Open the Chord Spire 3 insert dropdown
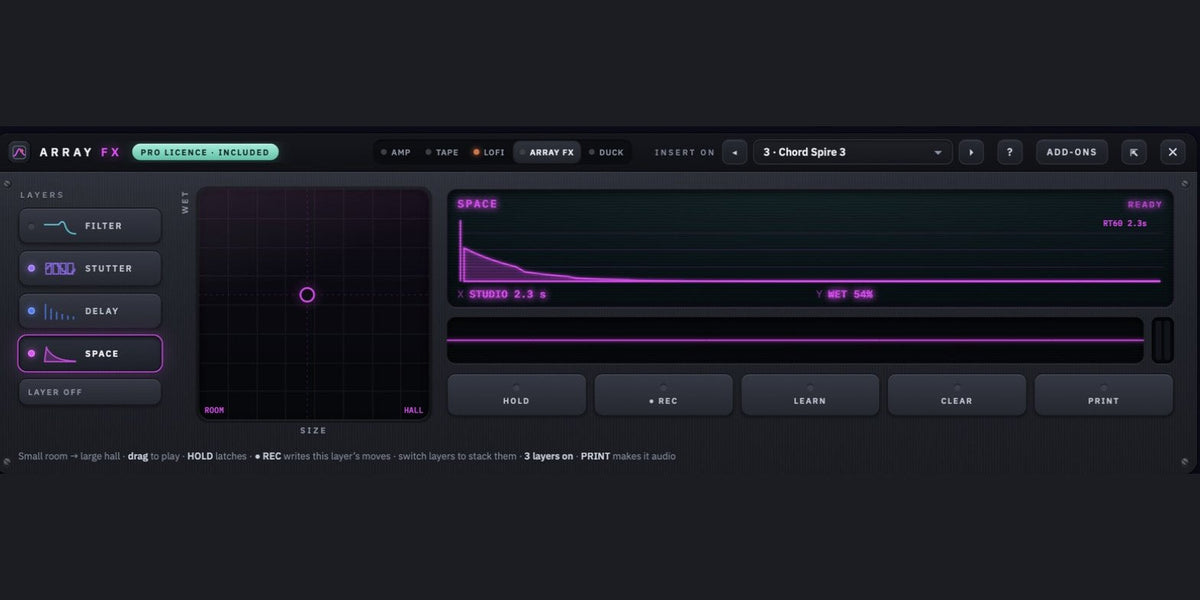The width and height of the screenshot is (1200, 600). [852, 152]
